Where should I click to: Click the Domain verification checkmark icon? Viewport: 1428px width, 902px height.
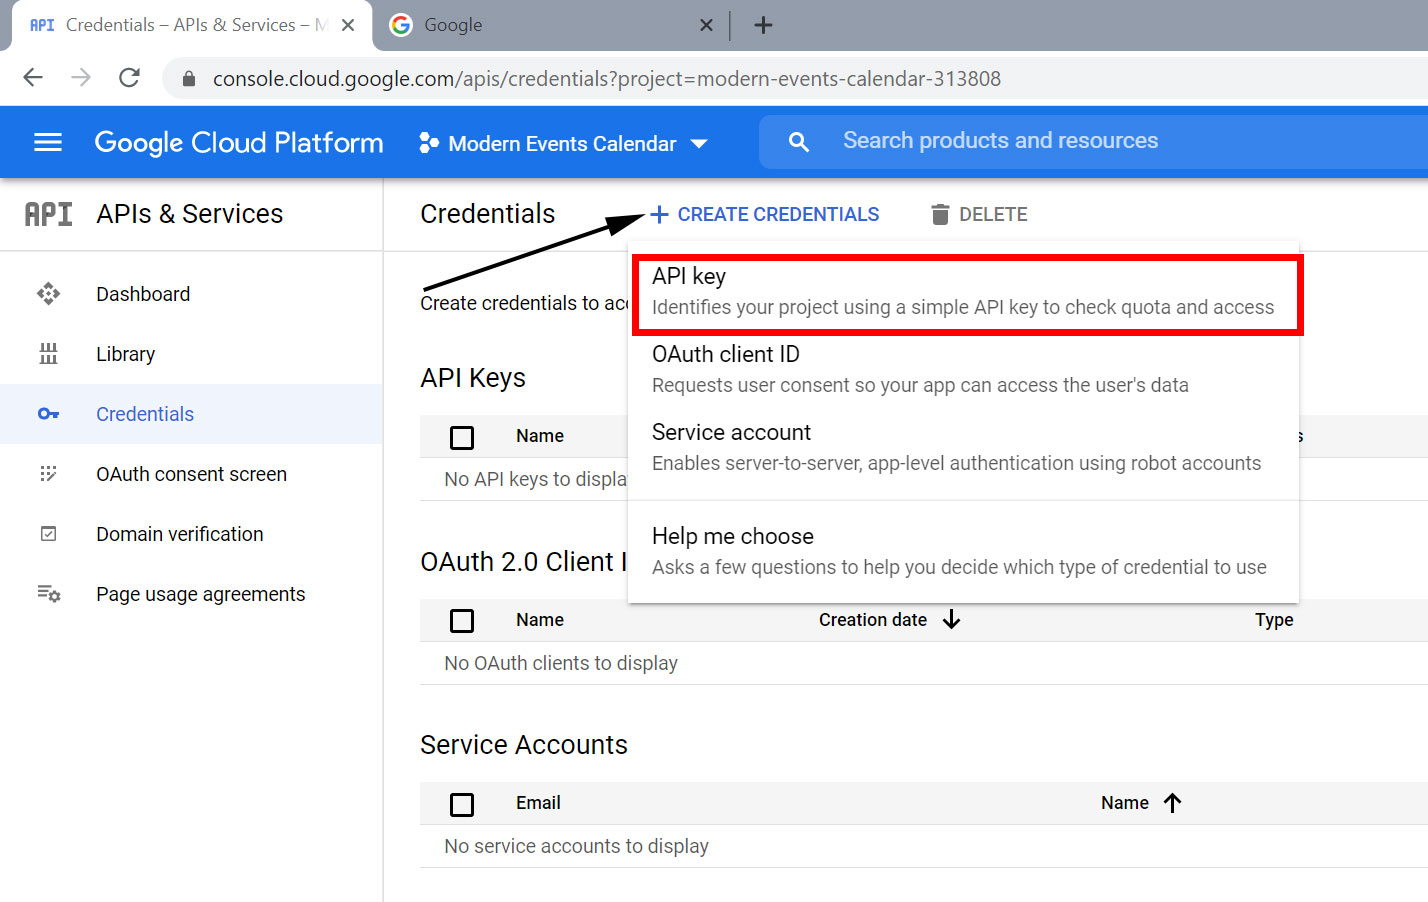[x=48, y=534]
